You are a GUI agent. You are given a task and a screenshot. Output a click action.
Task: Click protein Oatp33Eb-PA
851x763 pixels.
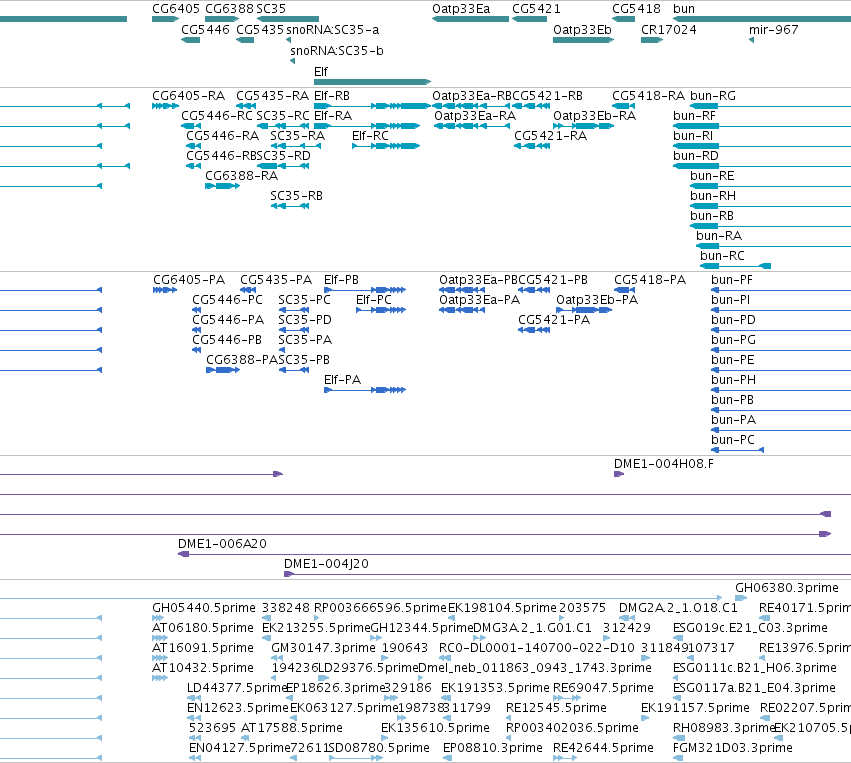(584, 310)
